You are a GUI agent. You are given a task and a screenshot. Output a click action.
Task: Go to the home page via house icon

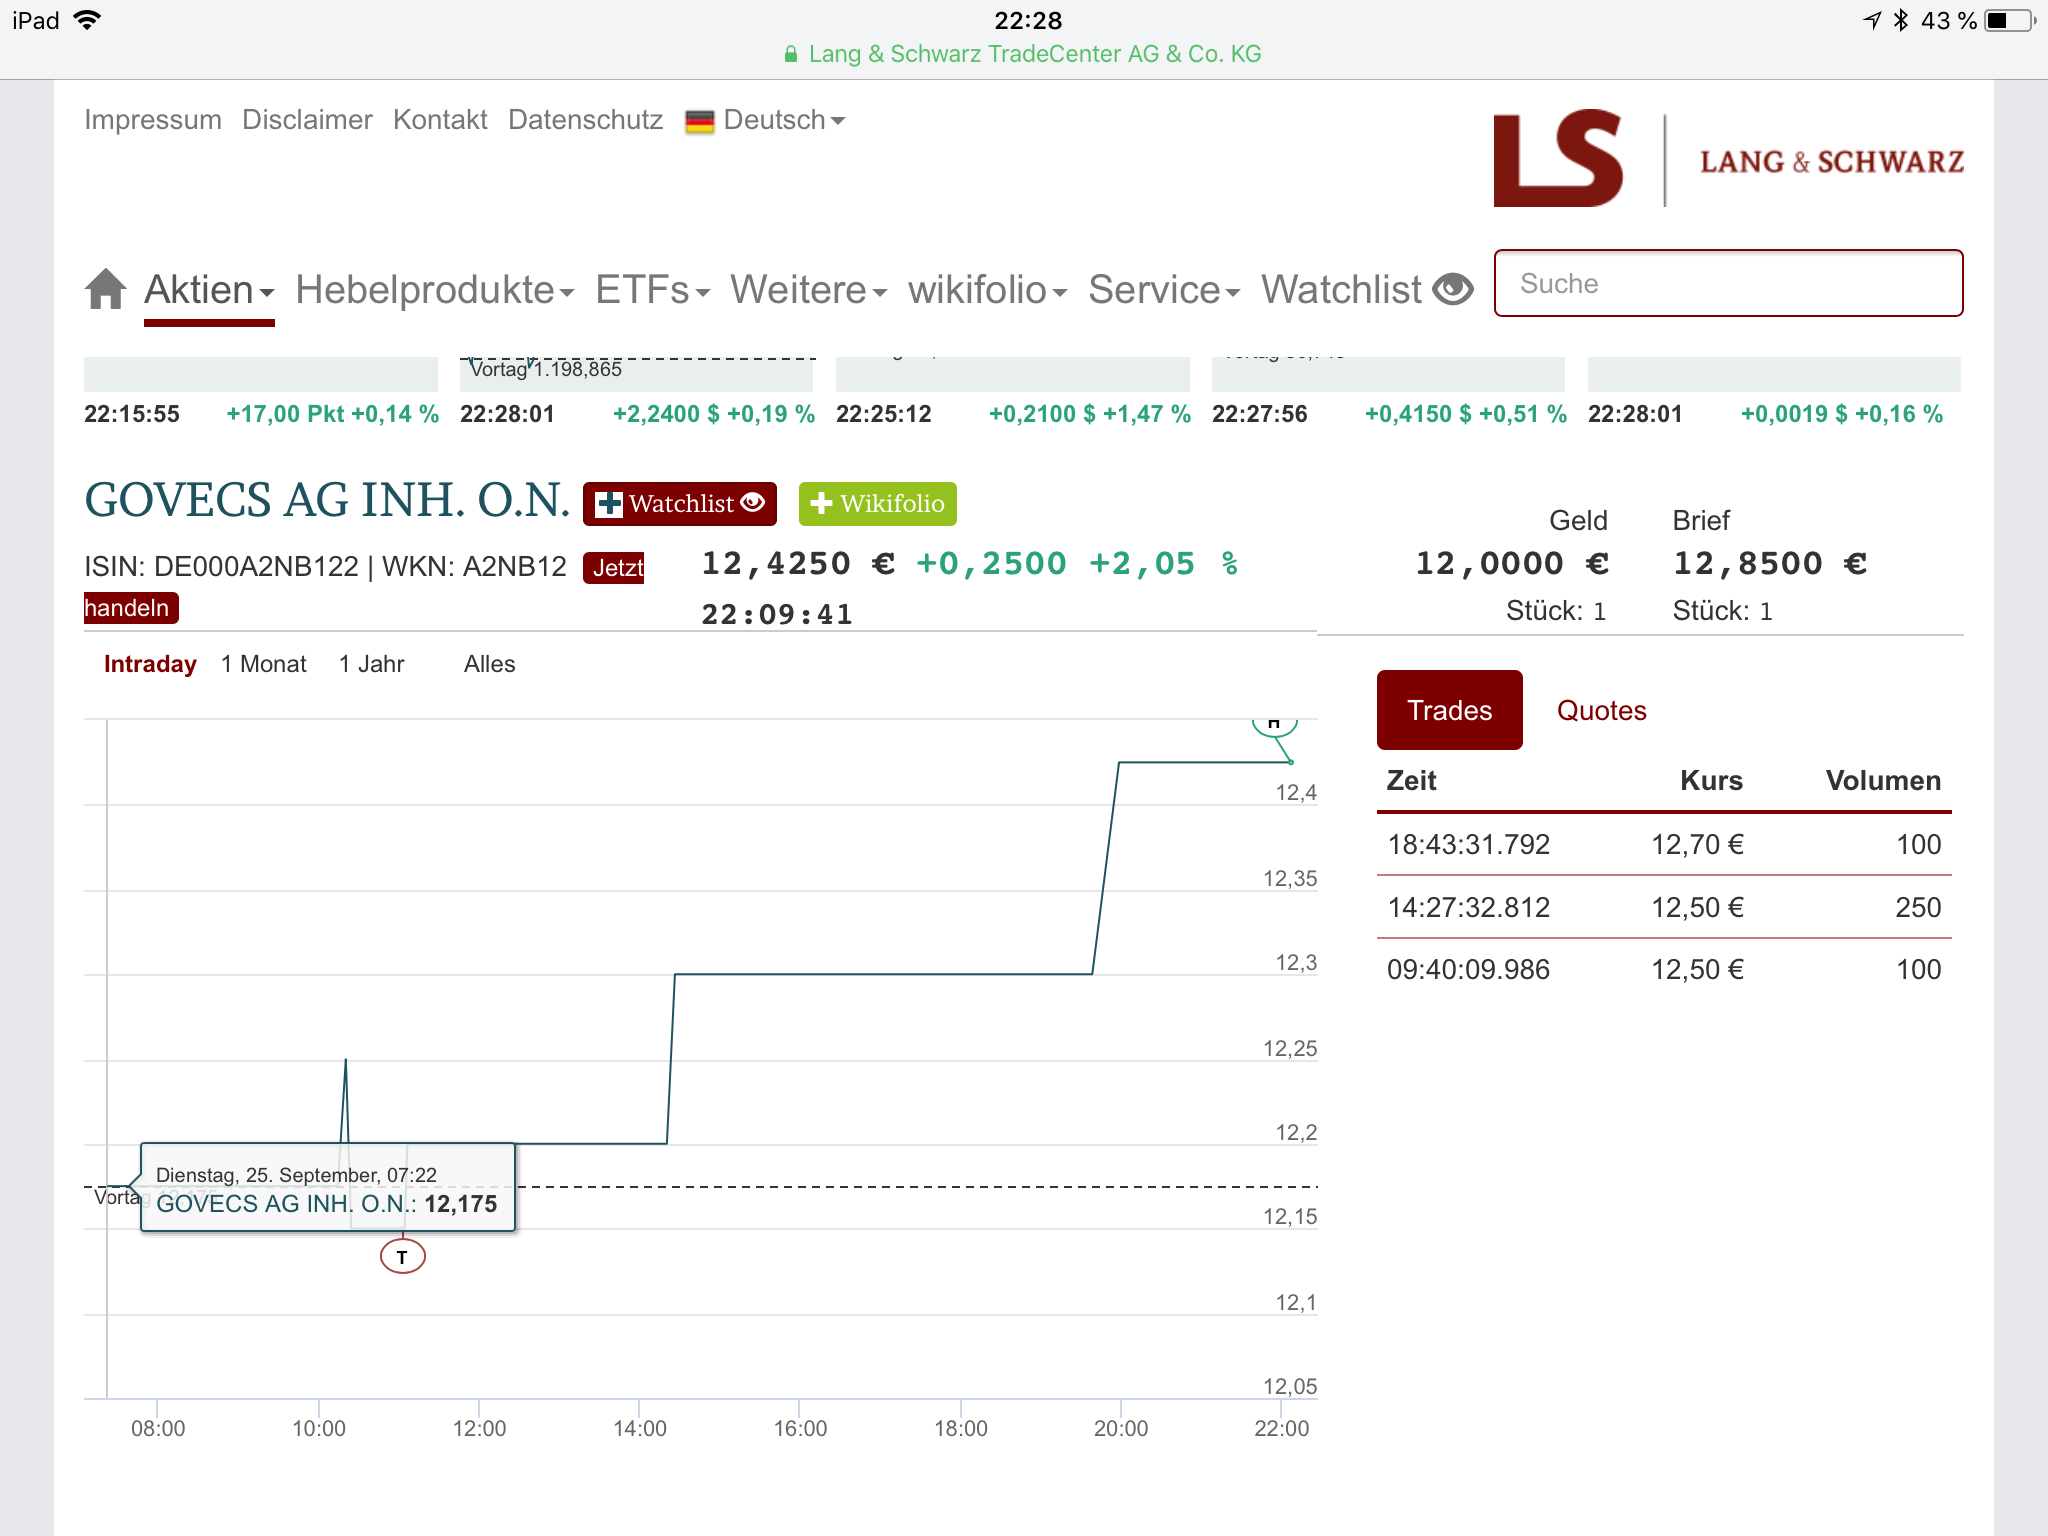point(105,290)
